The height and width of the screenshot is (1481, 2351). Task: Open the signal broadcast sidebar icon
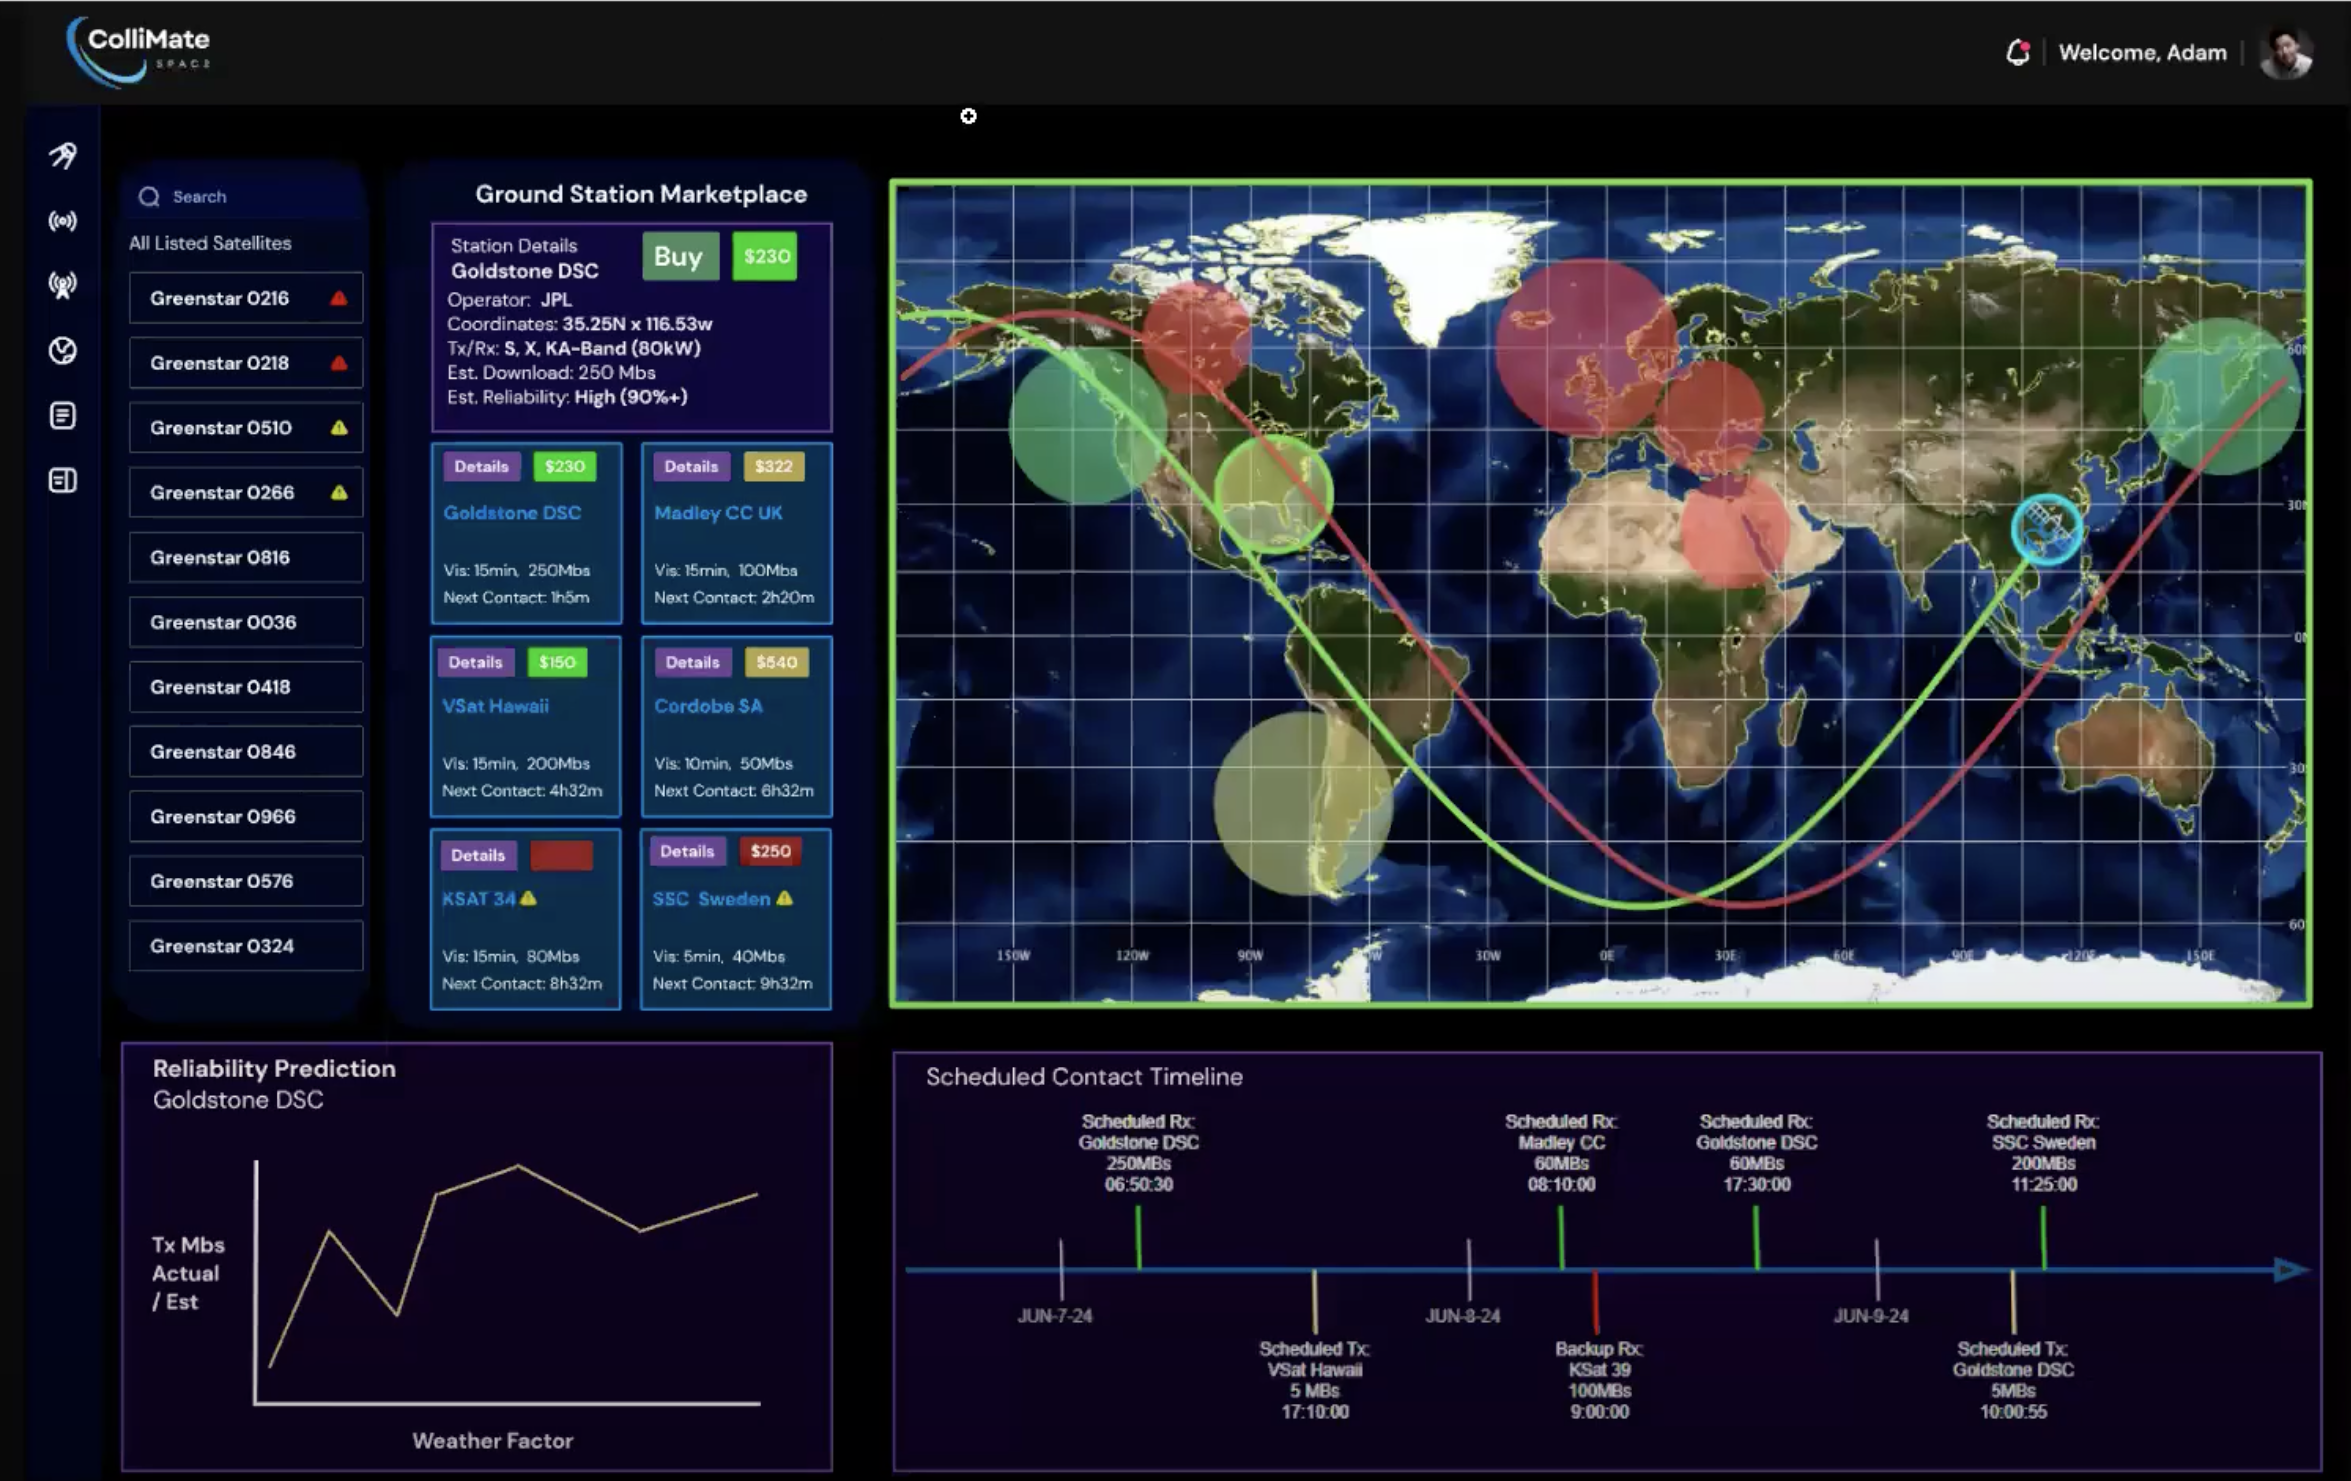click(63, 221)
